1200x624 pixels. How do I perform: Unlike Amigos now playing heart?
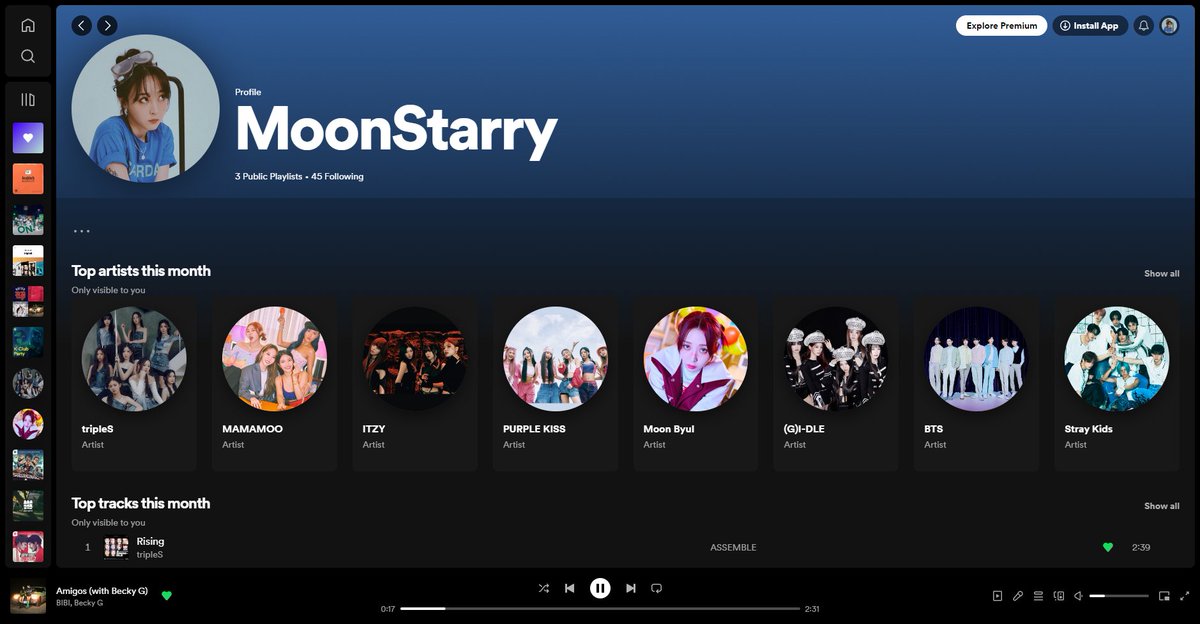(x=166, y=596)
